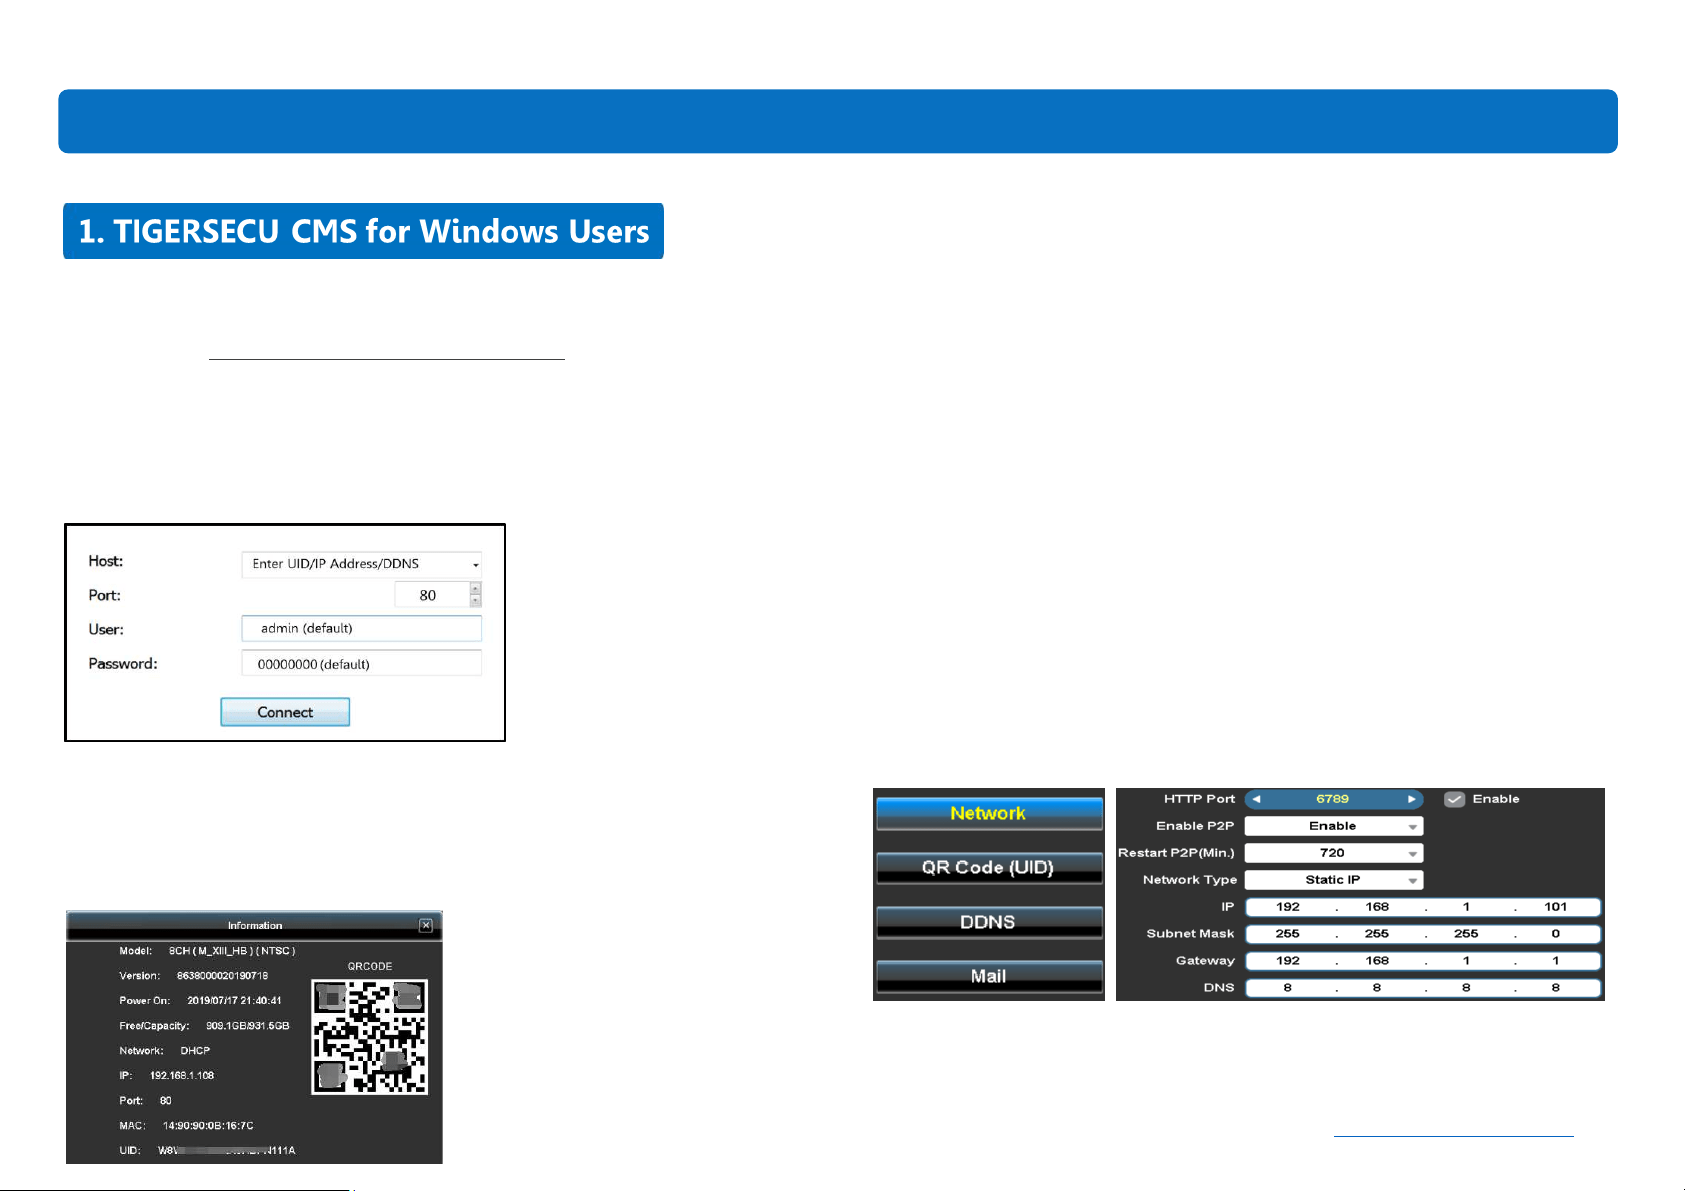Image resolution: width=1685 pixels, height=1191 pixels.
Task: Select the MAC: 14:90:90:0B:16:7C row
Action: pos(186,1126)
